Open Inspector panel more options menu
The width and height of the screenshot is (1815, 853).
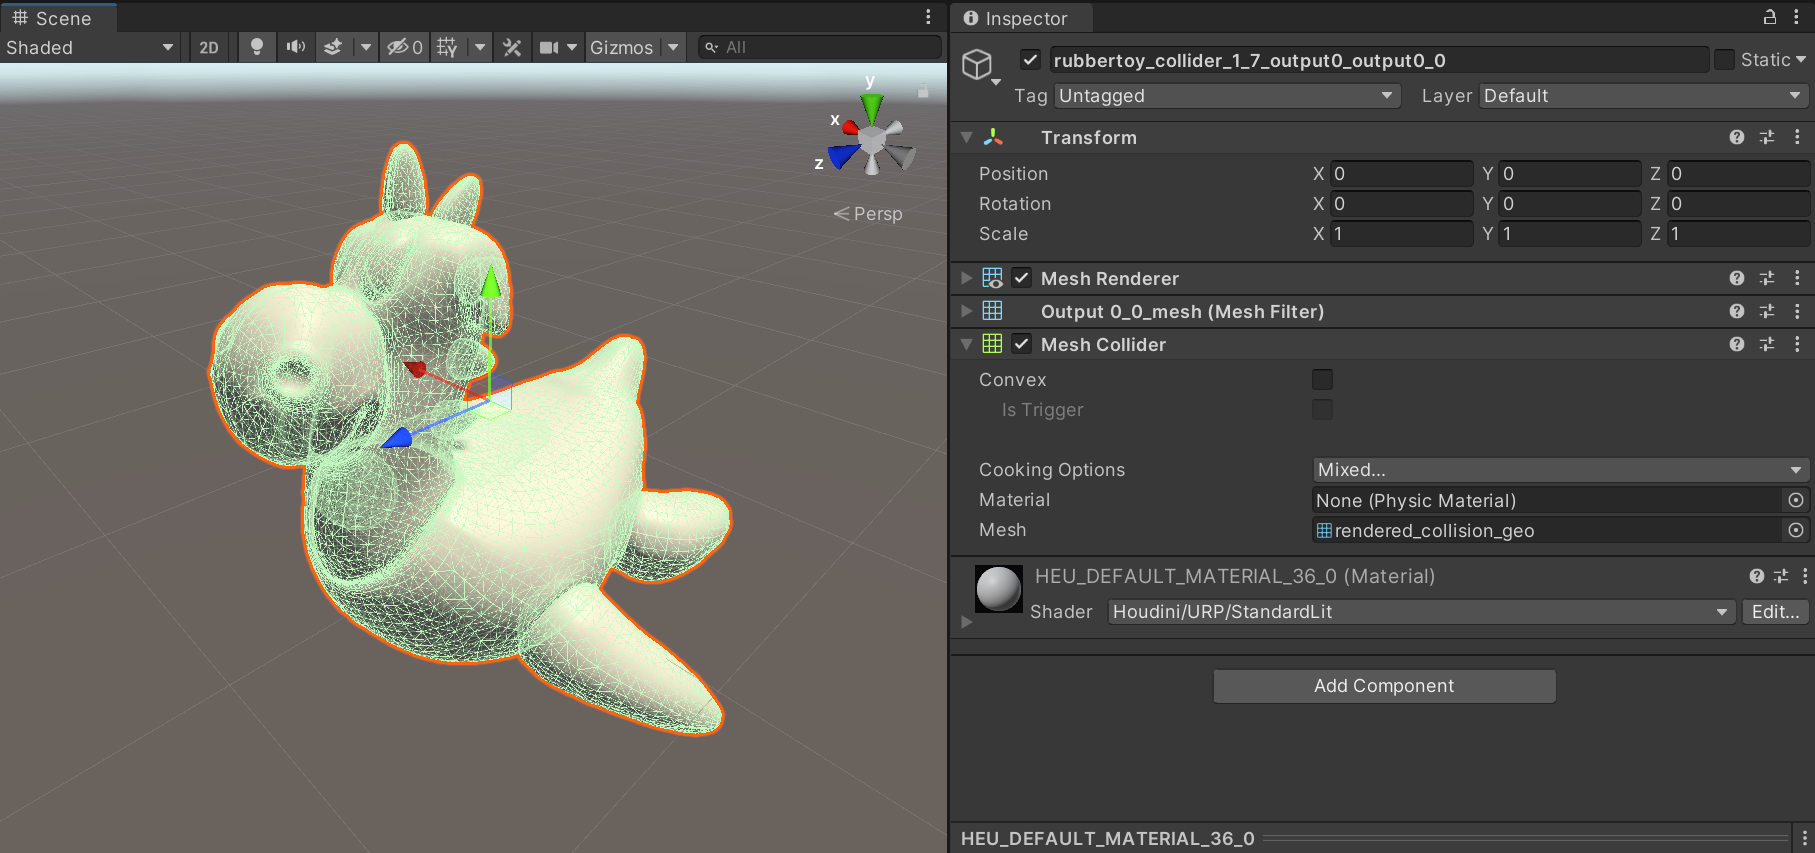(x=1796, y=17)
